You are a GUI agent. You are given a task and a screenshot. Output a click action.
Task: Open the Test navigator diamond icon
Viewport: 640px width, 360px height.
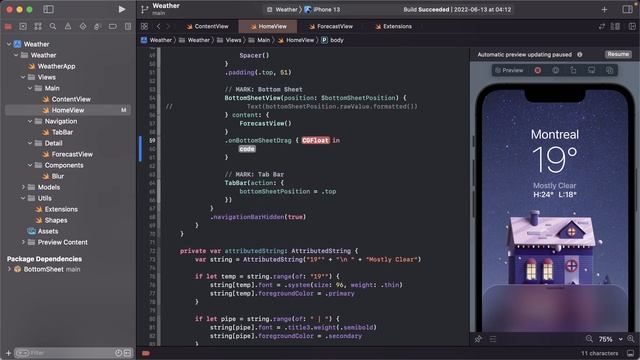click(83, 27)
